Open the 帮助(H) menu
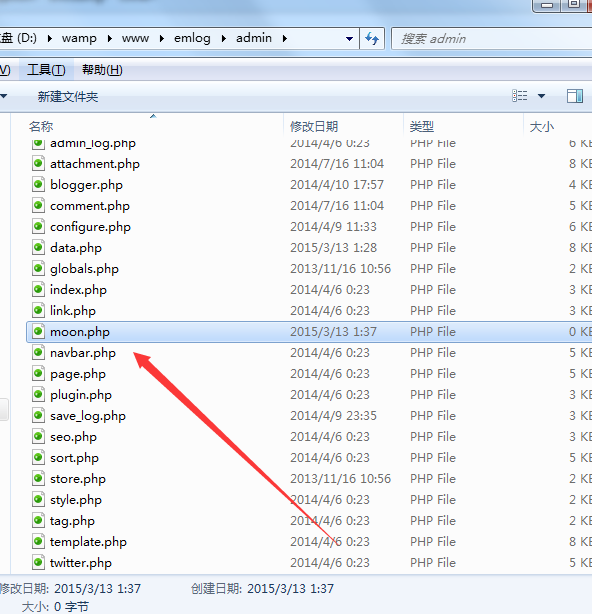Viewport: 592px width, 614px height. [x=102, y=70]
